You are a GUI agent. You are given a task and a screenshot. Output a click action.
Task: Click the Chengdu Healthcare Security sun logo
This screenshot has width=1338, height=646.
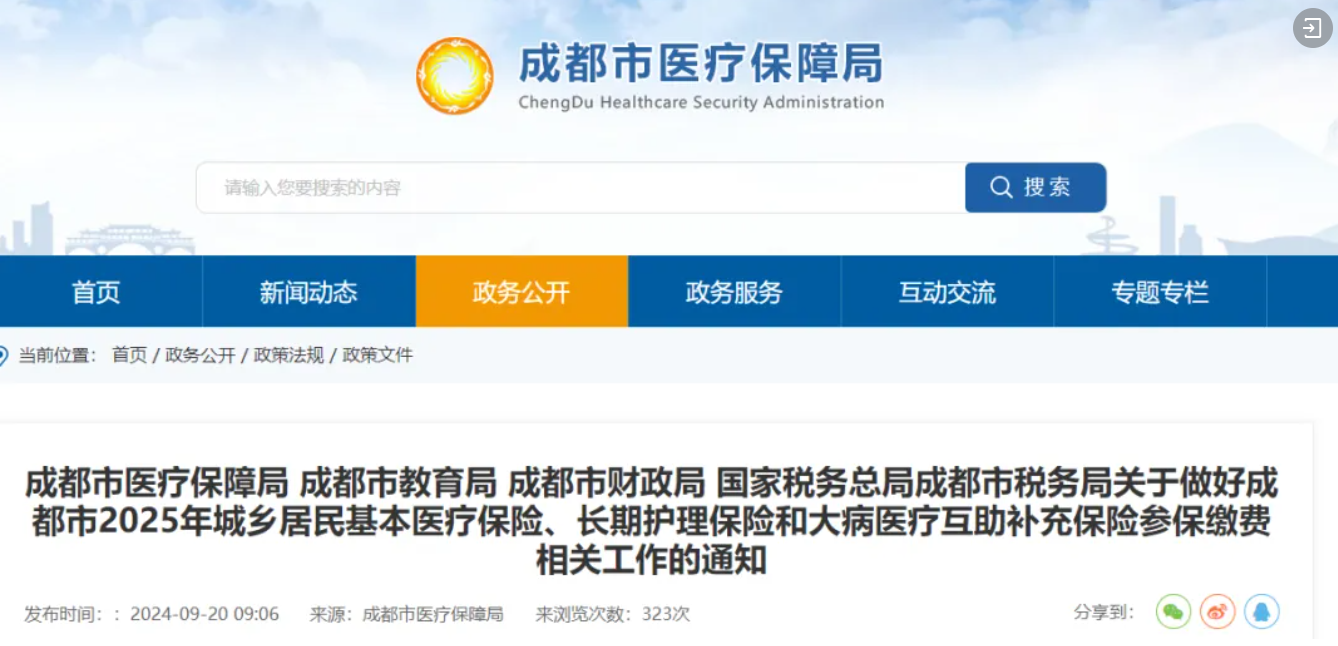[x=454, y=76]
